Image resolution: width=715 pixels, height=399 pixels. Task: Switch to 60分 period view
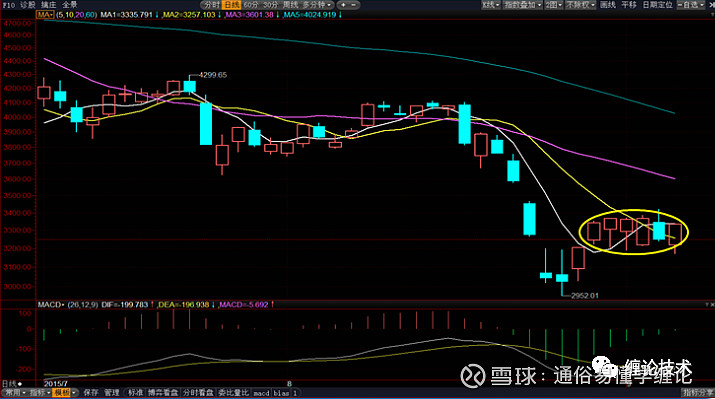(251, 5)
